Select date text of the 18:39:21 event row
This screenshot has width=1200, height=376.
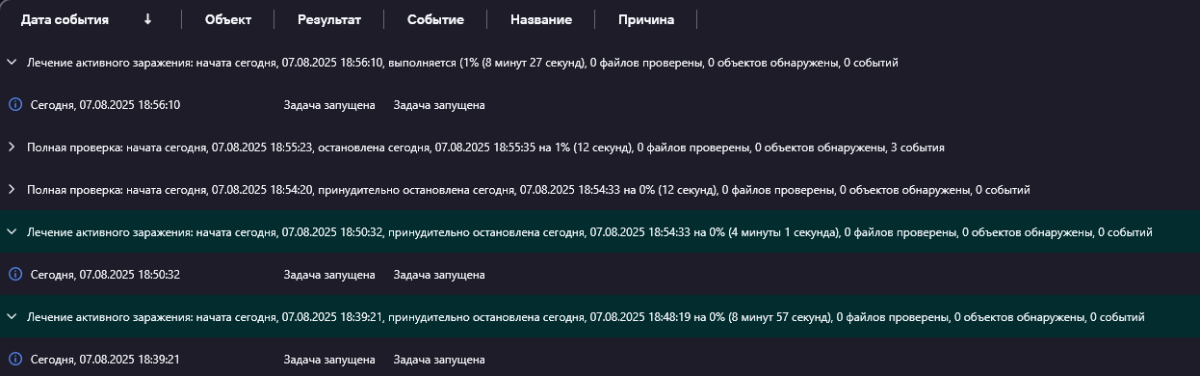tap(106, 360)
